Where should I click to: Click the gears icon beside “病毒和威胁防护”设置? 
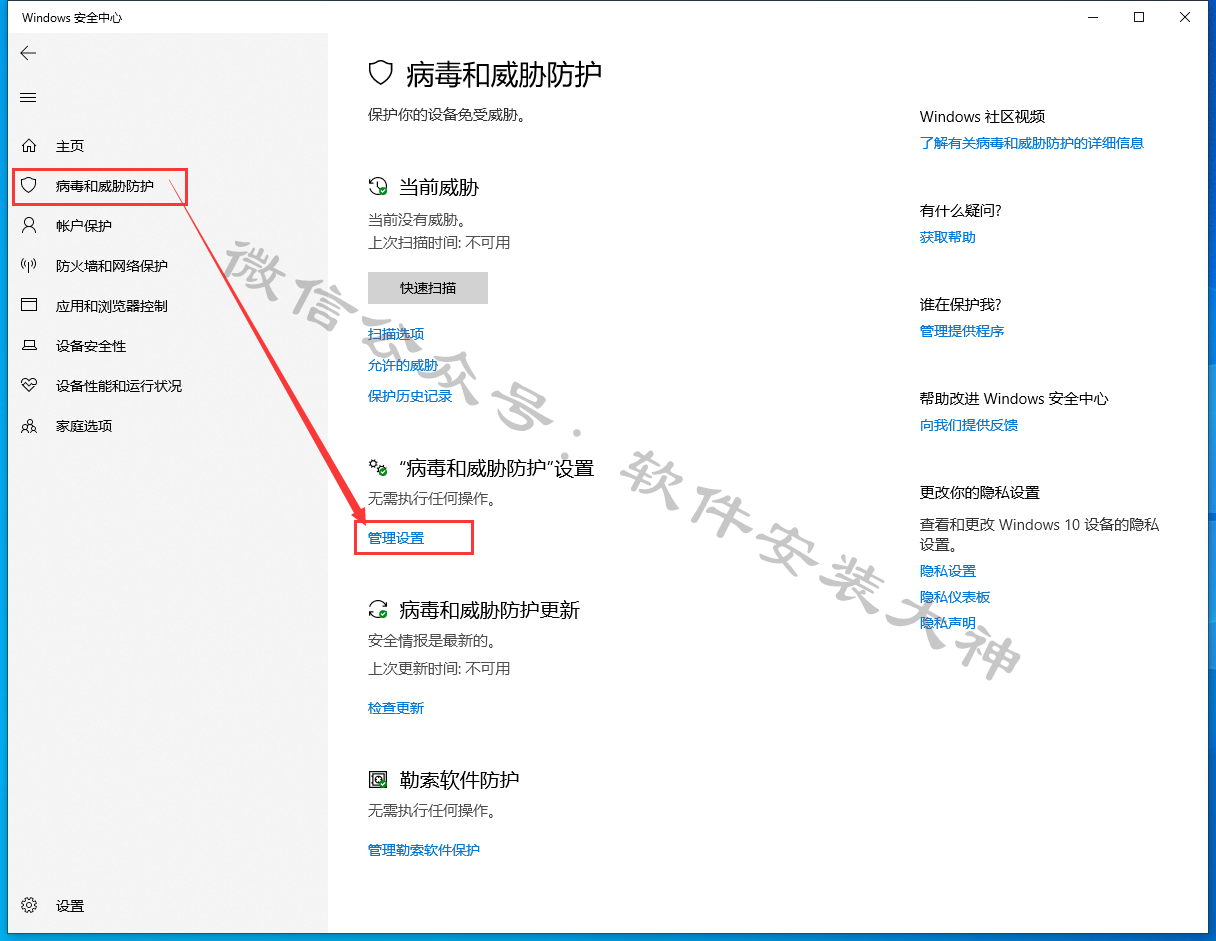(378, 467)
